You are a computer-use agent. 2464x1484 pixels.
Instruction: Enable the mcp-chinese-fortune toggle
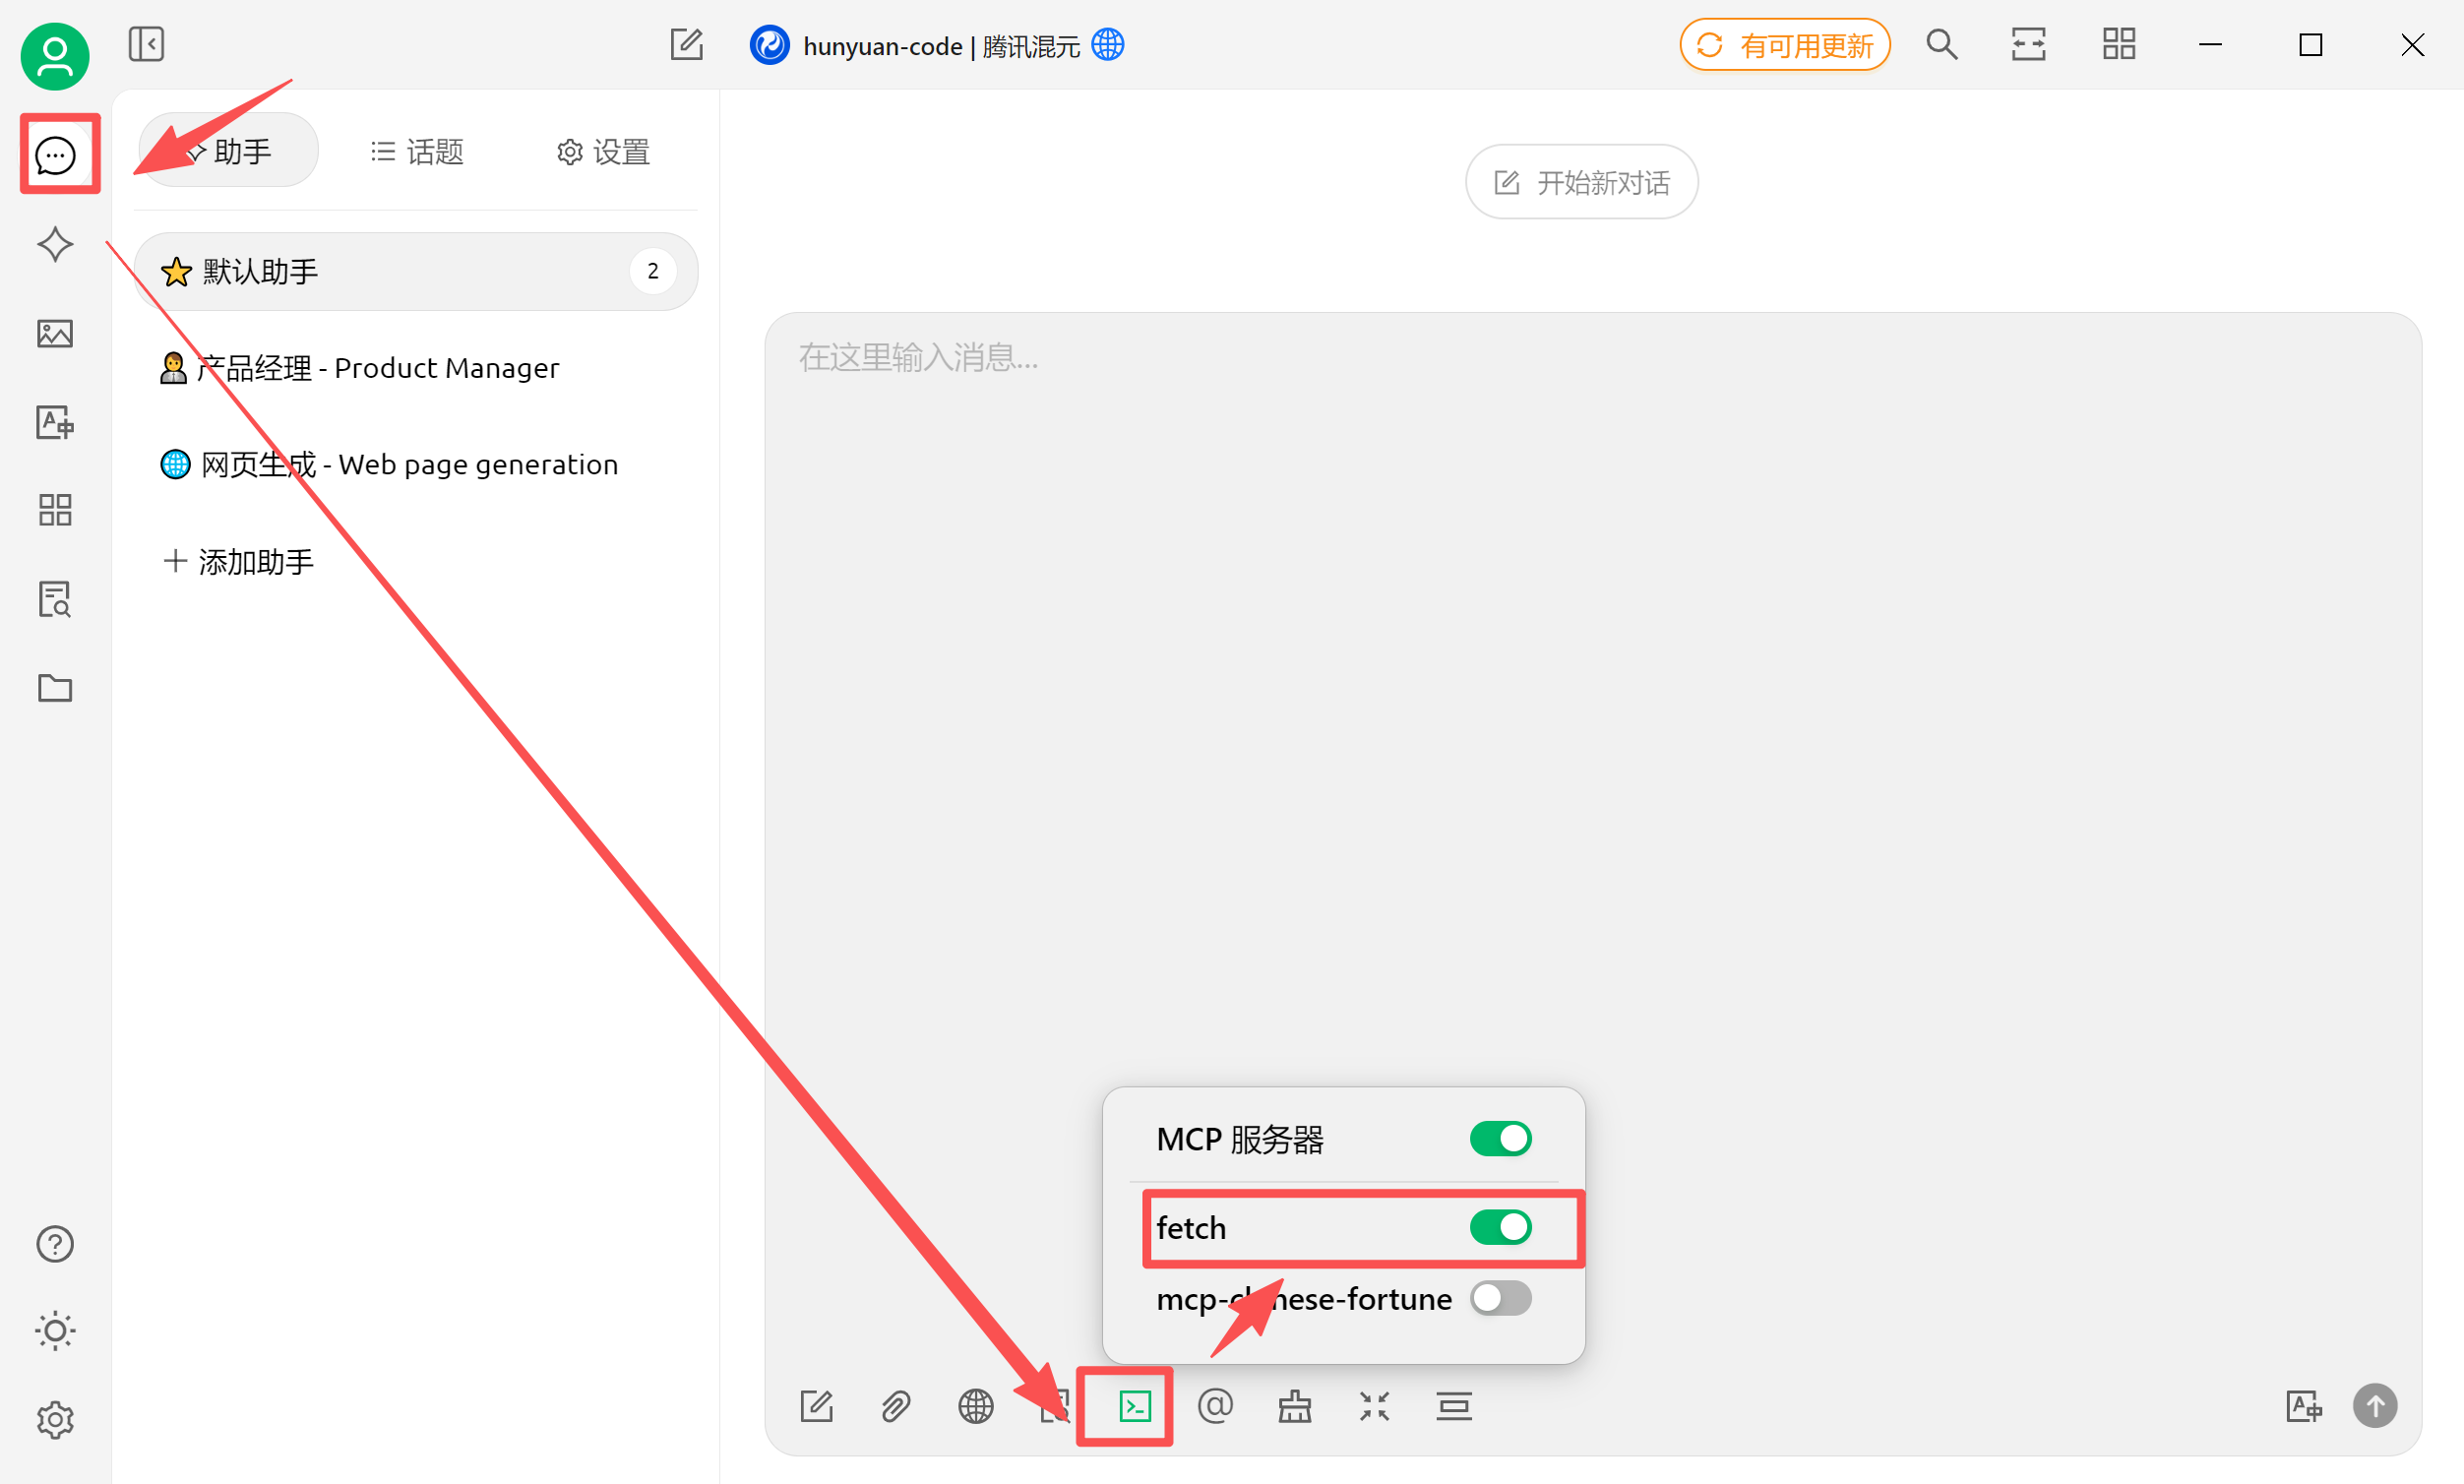click(x=1499, y=1298)
